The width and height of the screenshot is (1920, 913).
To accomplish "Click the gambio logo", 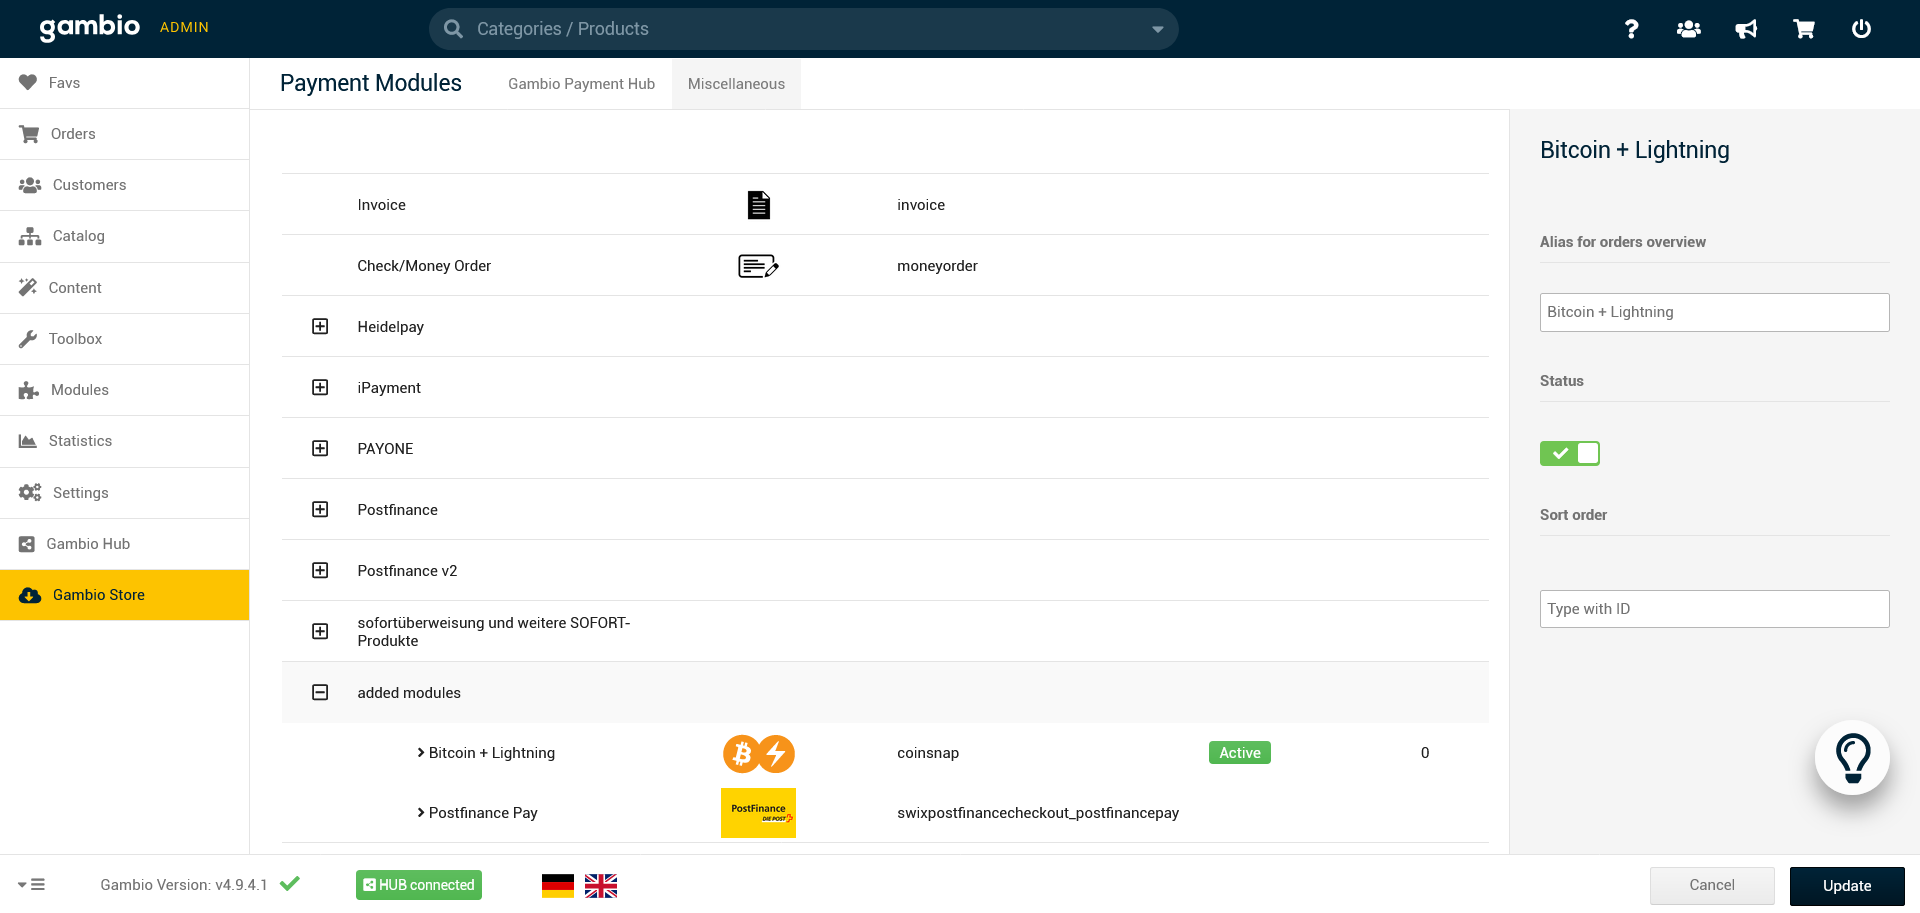I will point(90,27).
